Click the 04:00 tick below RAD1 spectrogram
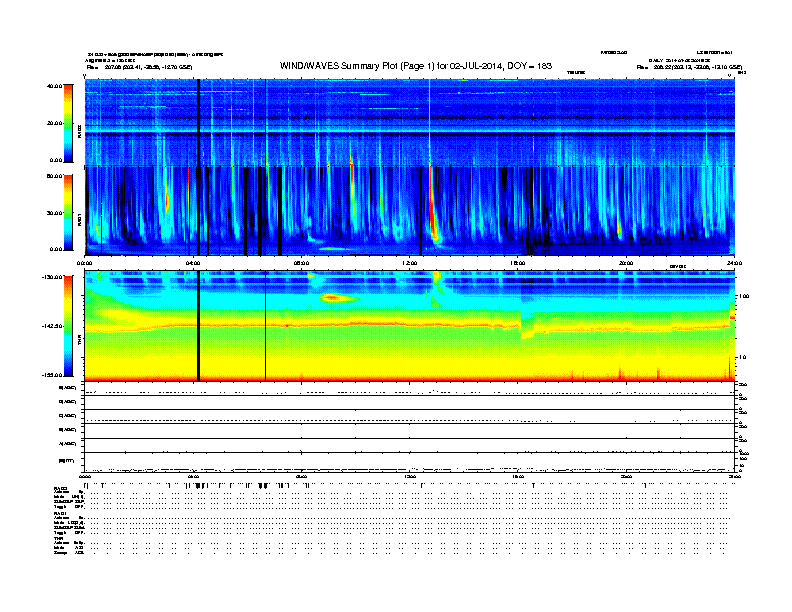 (x=193, y=263)
